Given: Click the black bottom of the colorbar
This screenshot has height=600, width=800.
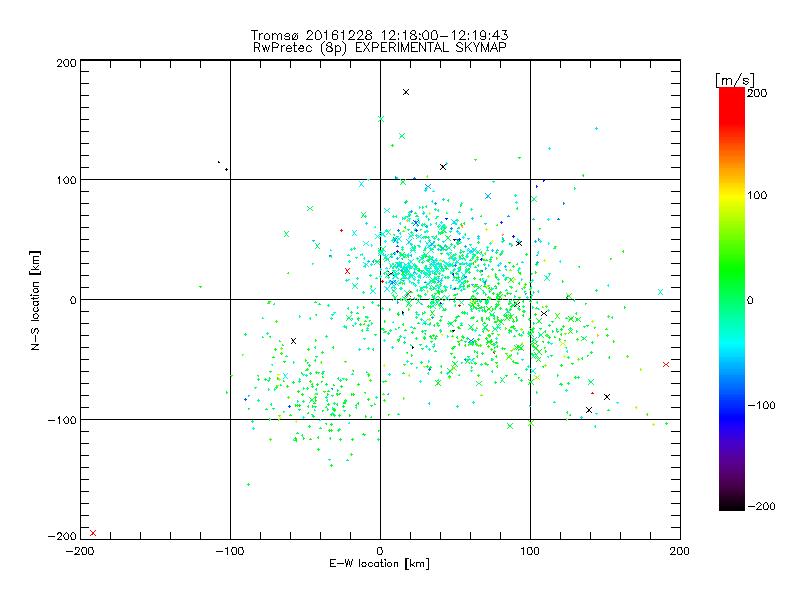Looking at the screenshot, I should coord(732,503).
